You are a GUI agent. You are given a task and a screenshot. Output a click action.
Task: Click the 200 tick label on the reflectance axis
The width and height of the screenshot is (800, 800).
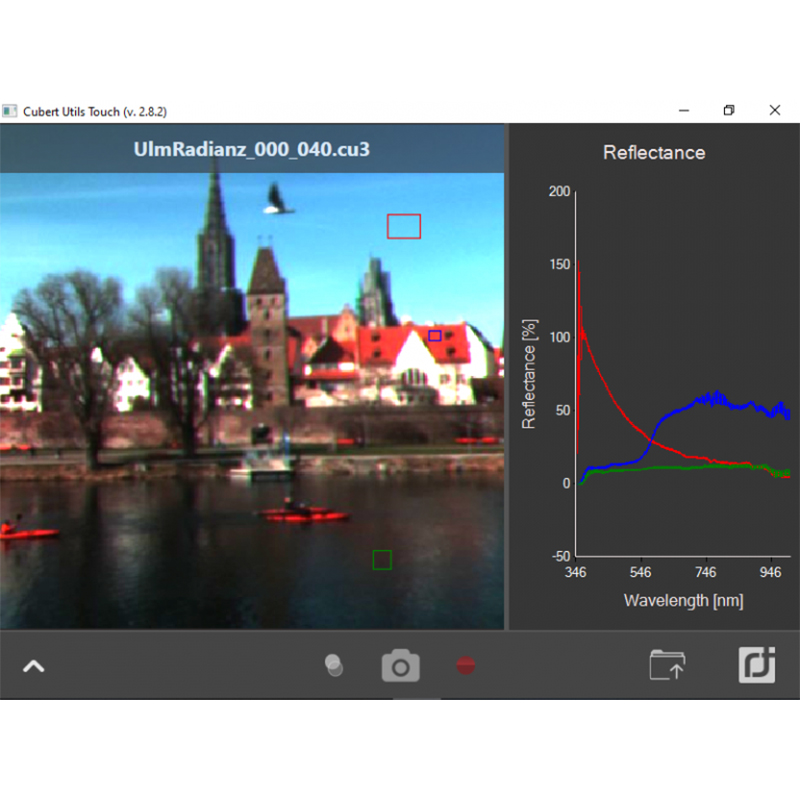pos(559,191)
